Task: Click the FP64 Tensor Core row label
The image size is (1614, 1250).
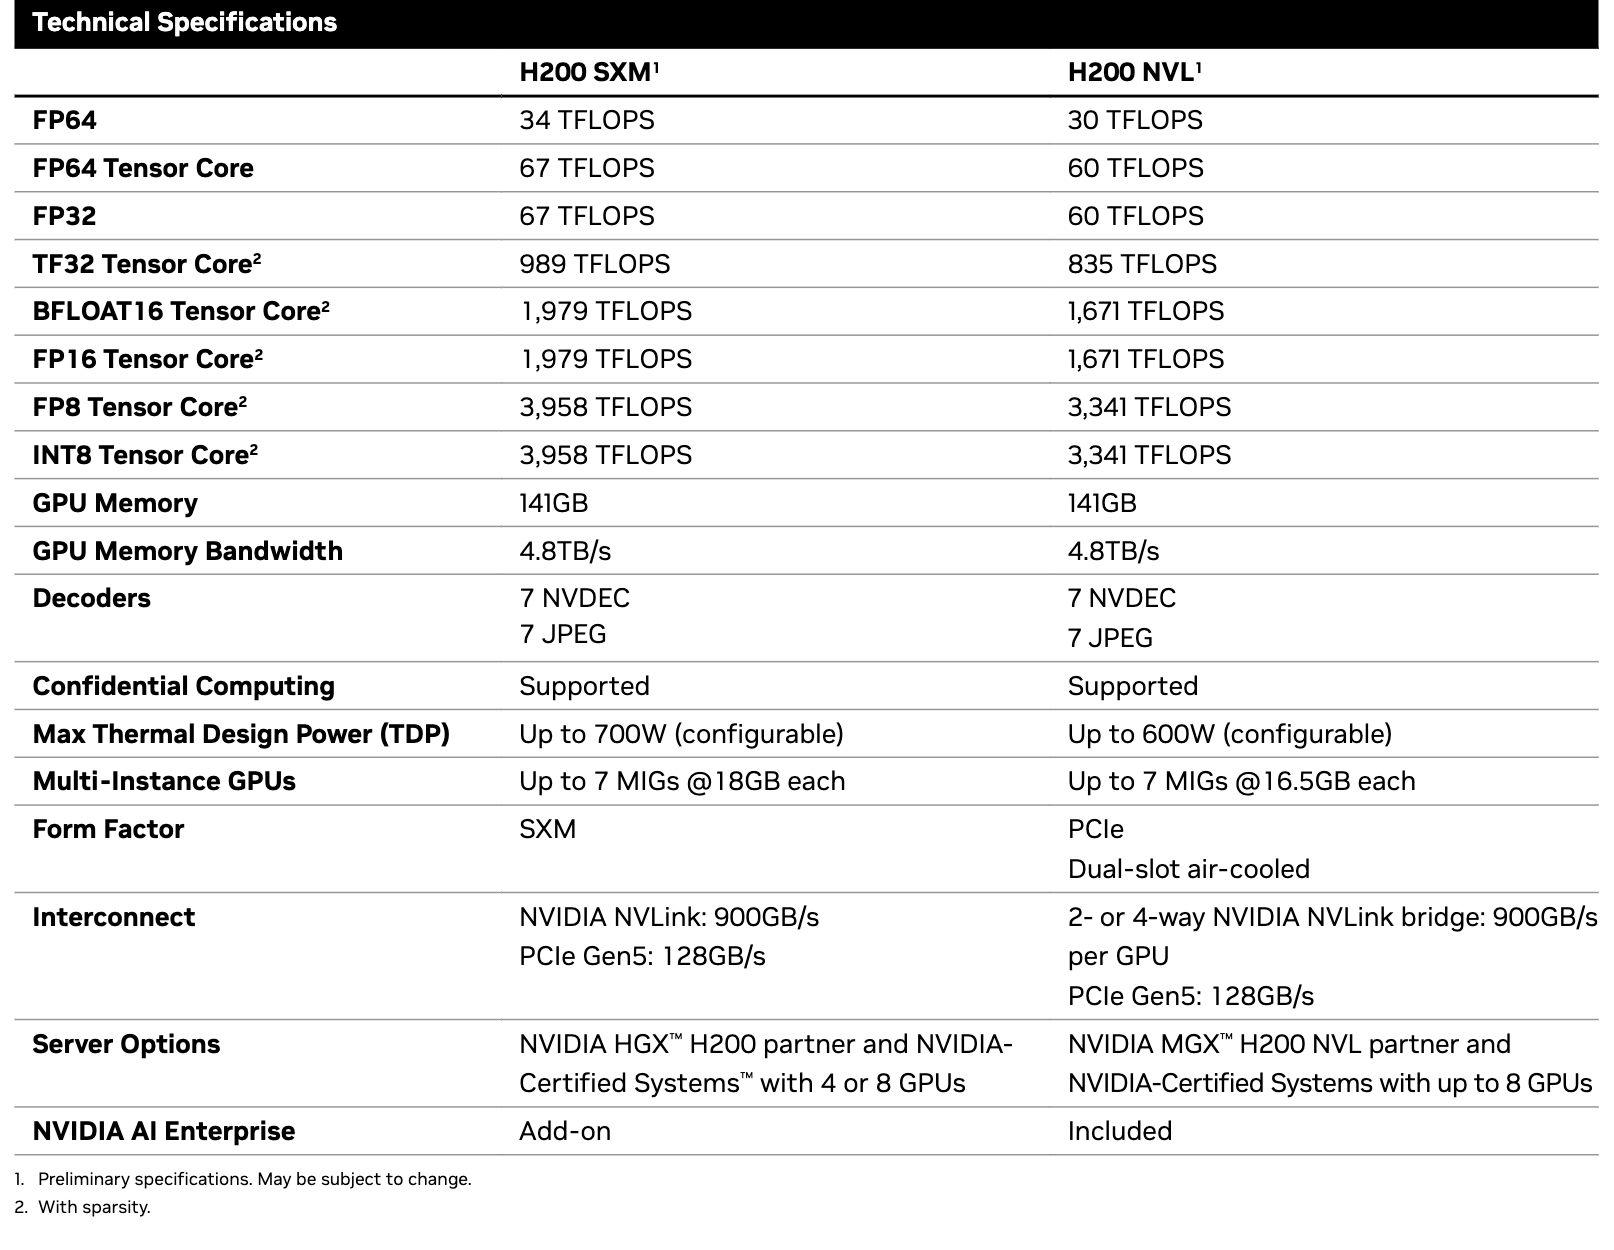Action: tap(143, 168)
